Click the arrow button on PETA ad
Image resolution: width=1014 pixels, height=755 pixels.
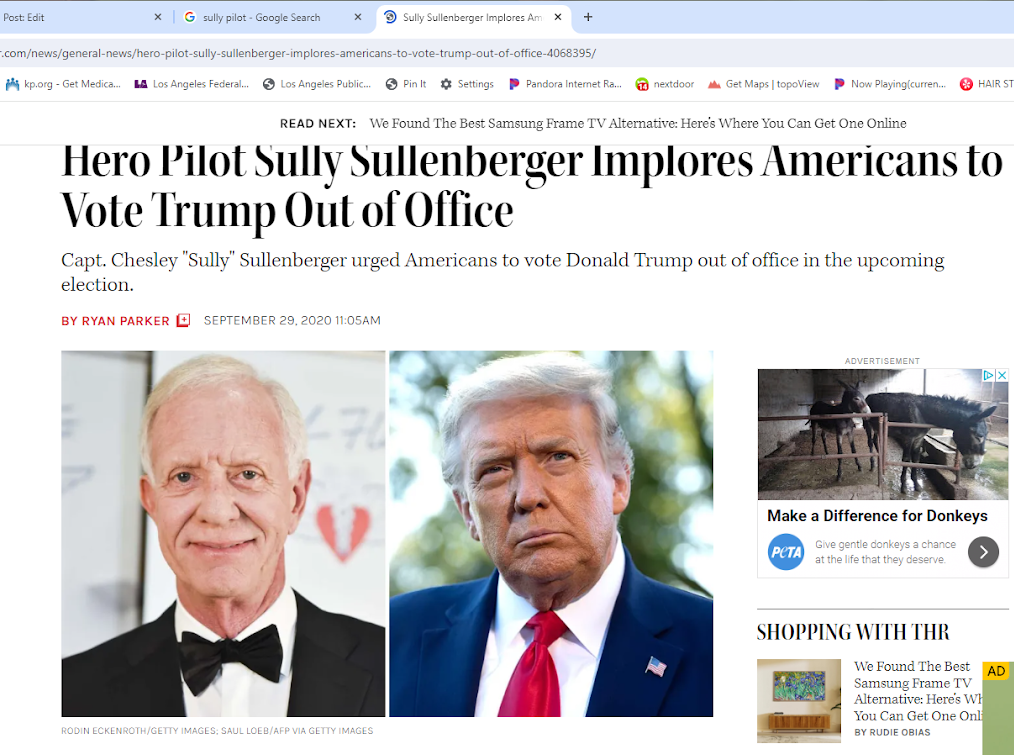983,552
